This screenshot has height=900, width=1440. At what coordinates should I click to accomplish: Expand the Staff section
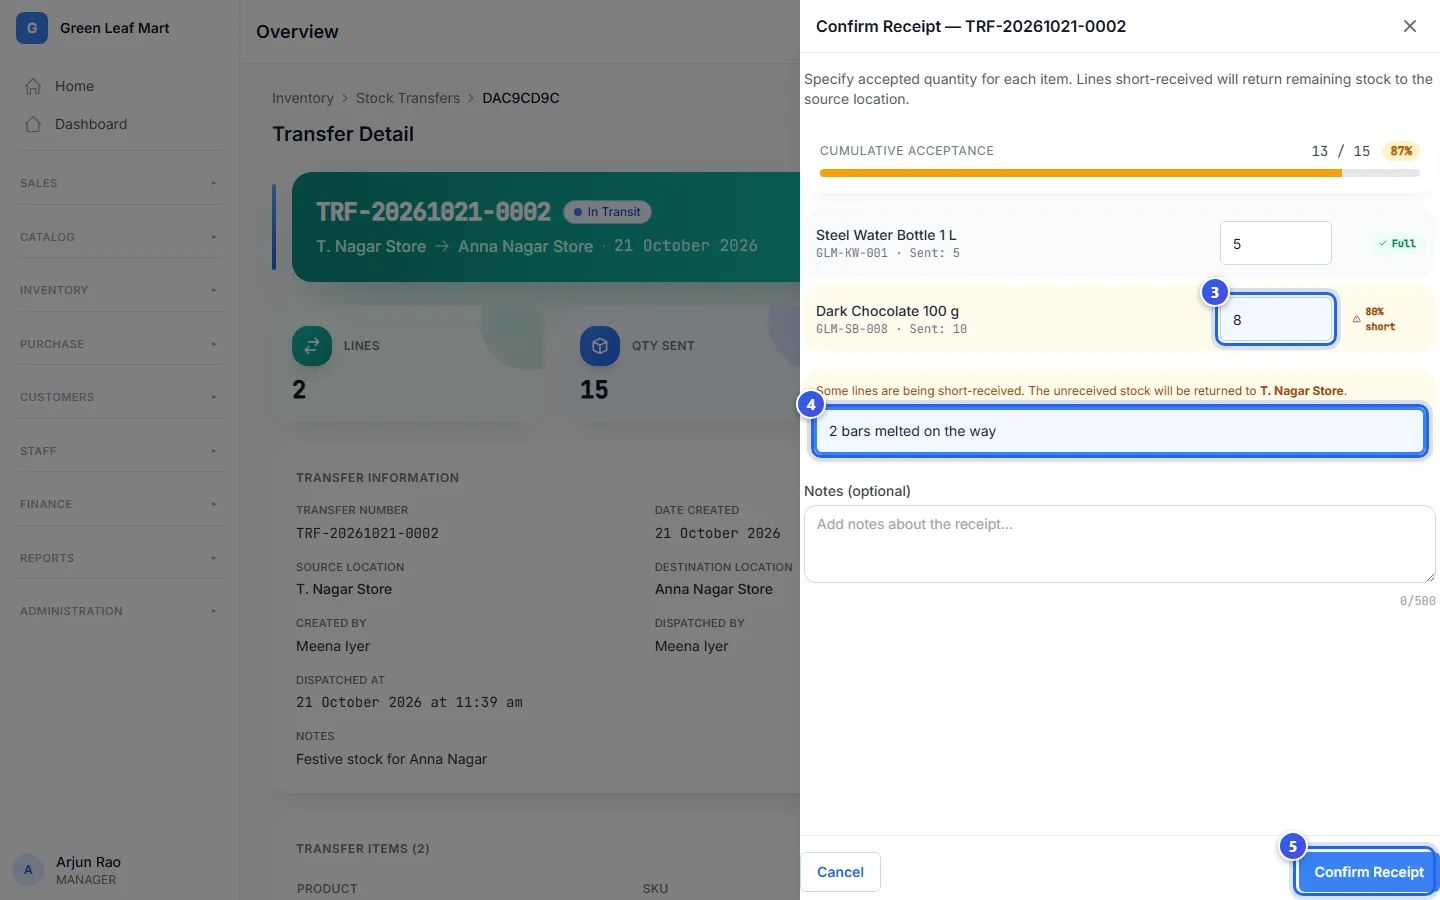[x=119, y=451]
